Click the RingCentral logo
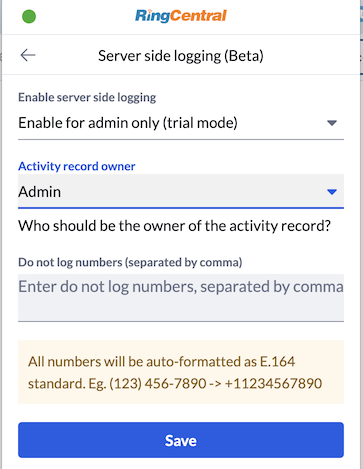The height and width of the screenshot is (469, 363). click(181, 16)
